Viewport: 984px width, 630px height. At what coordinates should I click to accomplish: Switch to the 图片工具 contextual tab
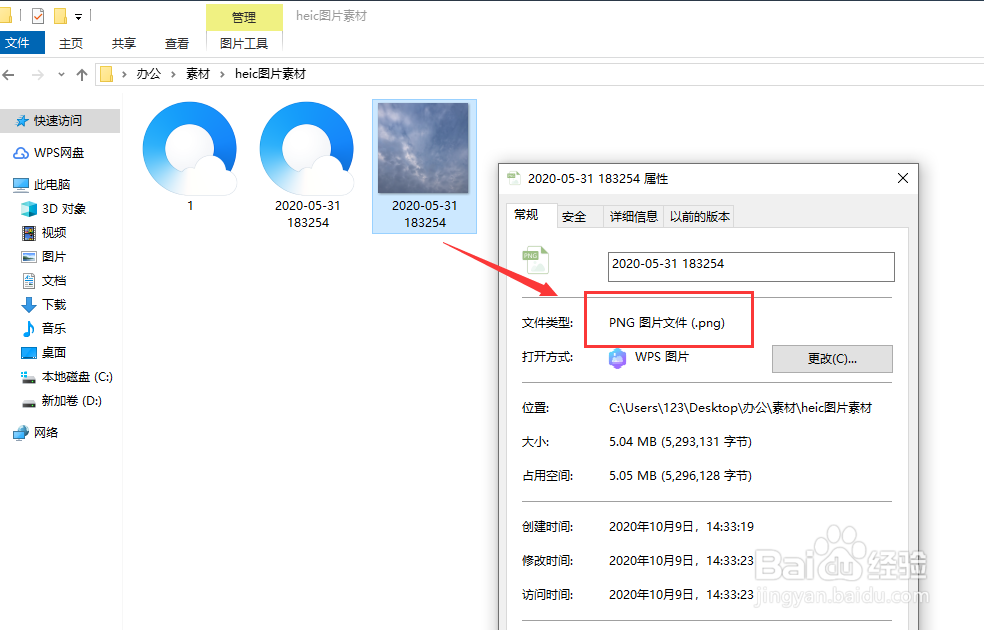pyautogui.click(x=243, y=42)
